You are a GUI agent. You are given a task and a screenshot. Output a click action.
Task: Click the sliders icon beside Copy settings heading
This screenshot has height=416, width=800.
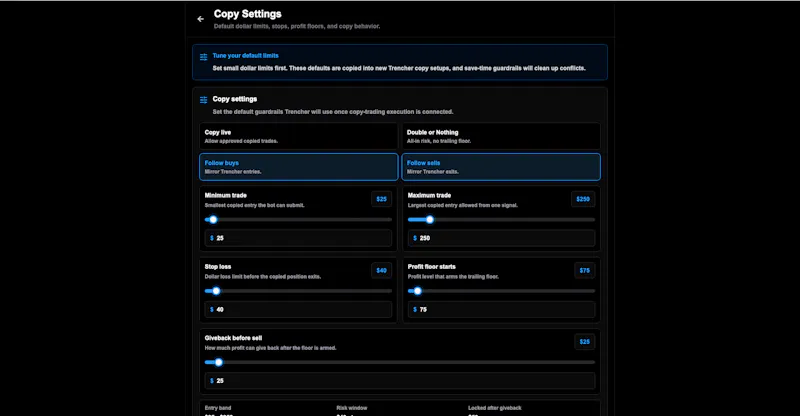[x=204, y=100]
